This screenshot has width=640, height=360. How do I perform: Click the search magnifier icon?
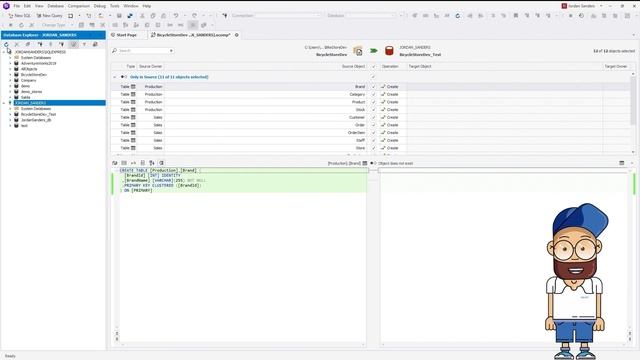[115, 51]
